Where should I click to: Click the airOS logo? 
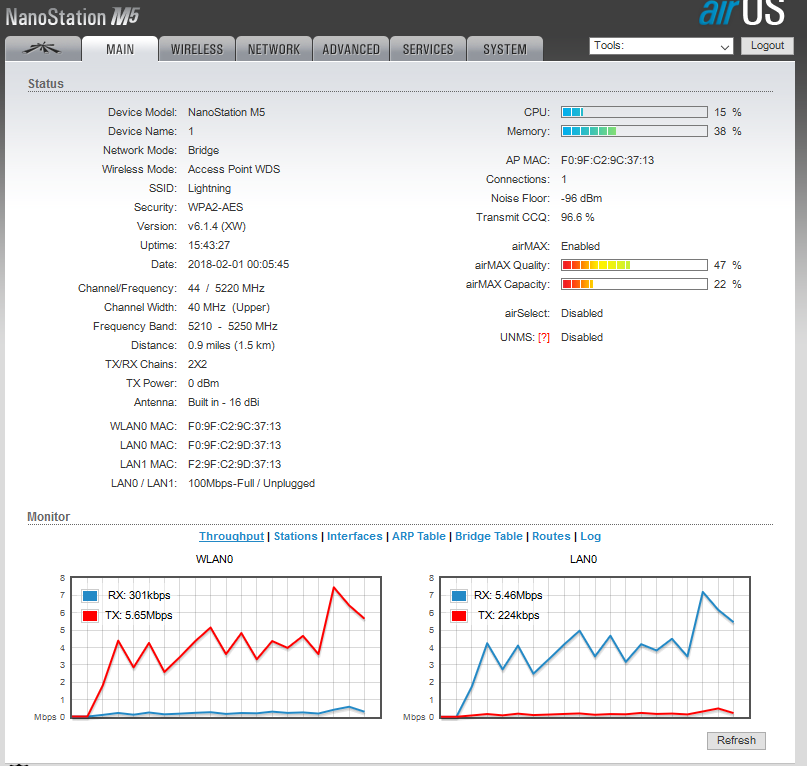pyautogui.click(x=742, y=12)
